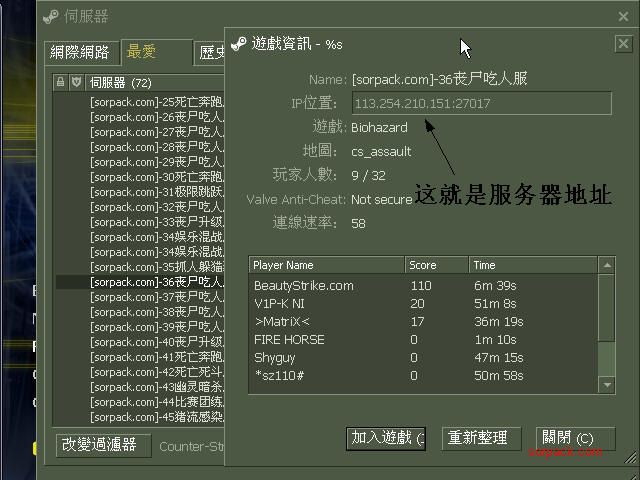Sort servers by the VAC shield column icon
The height and width of the screenshot is (480, 640).
pos(76,82)
